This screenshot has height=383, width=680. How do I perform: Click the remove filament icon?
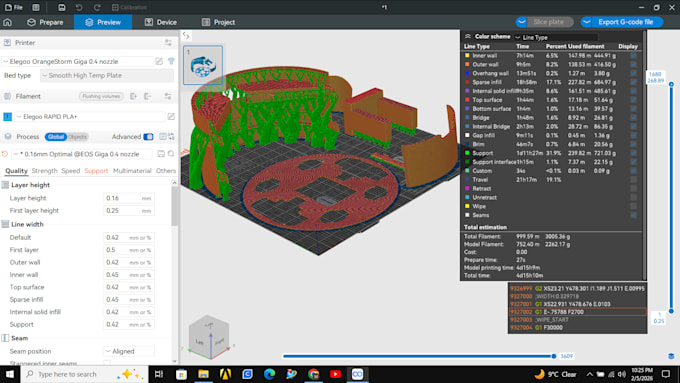147,96
